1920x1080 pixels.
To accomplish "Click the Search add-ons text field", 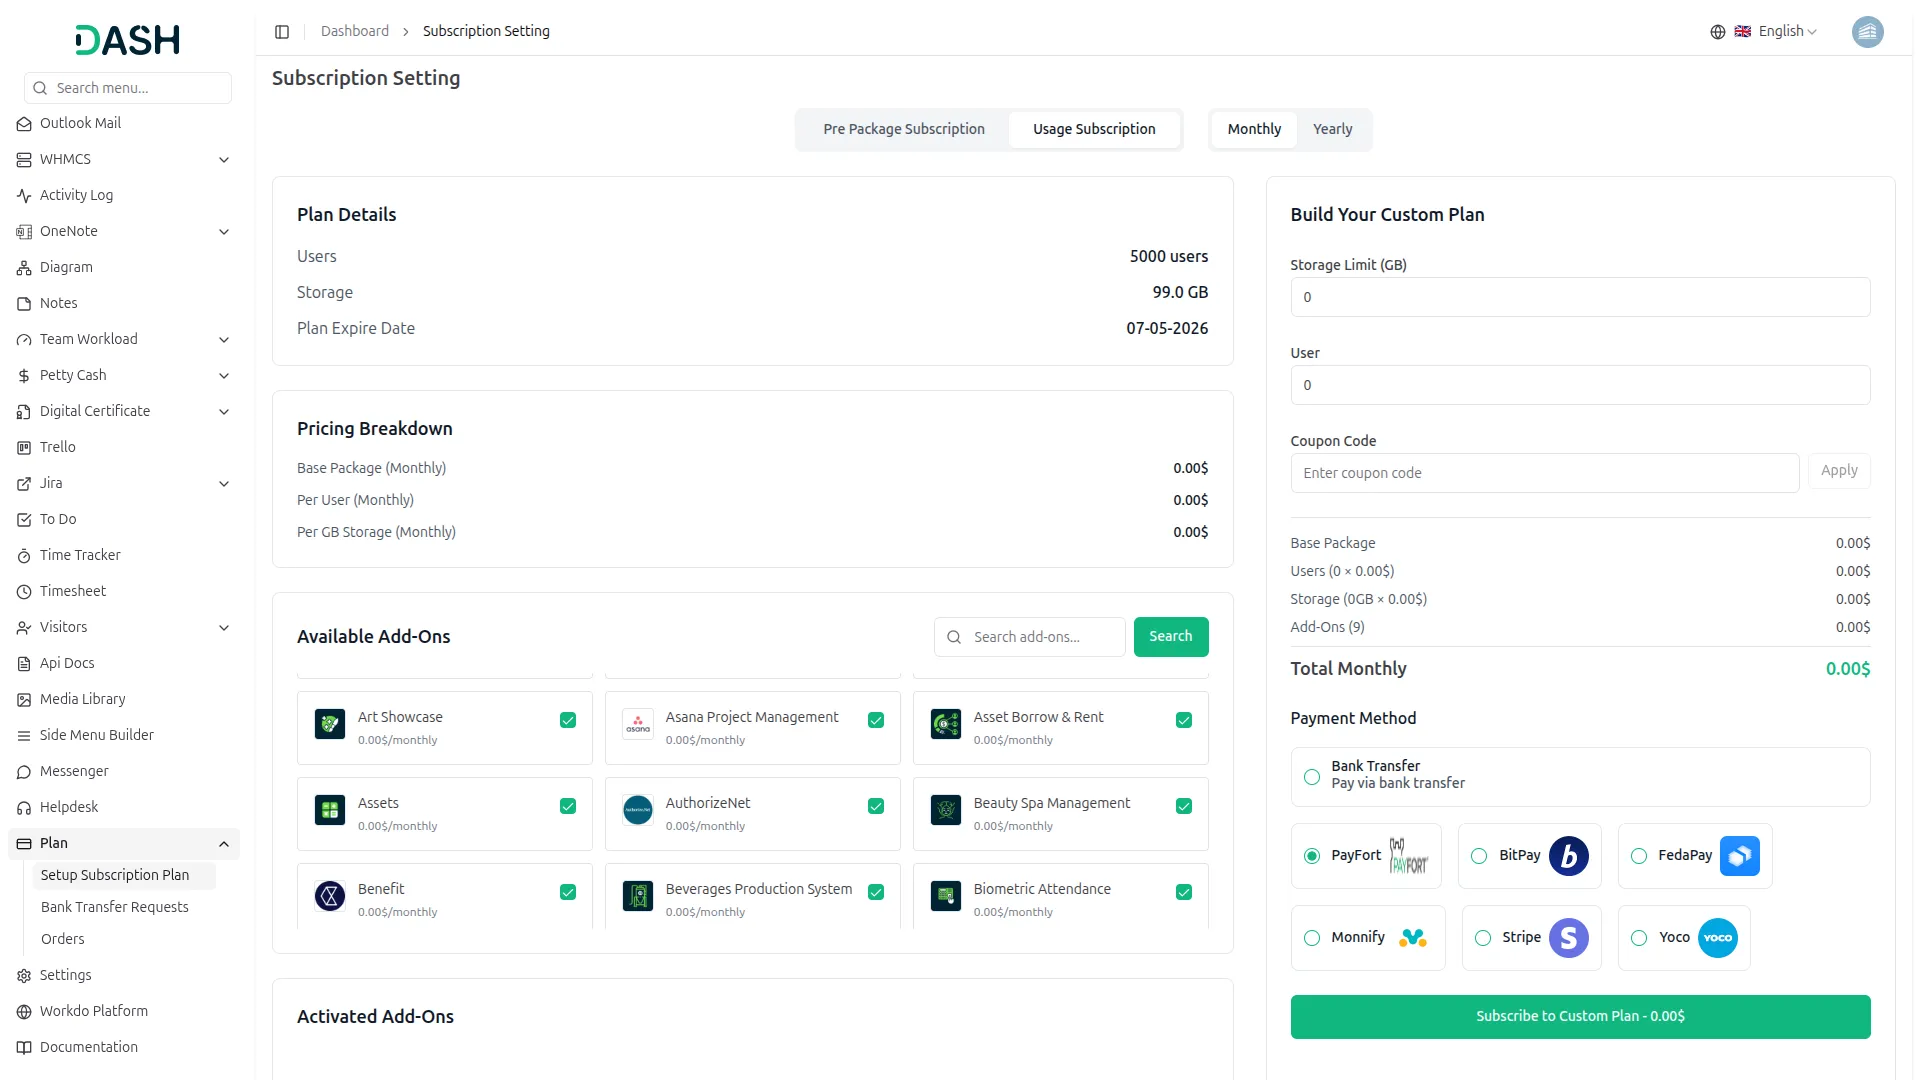I will (1030, 637).
